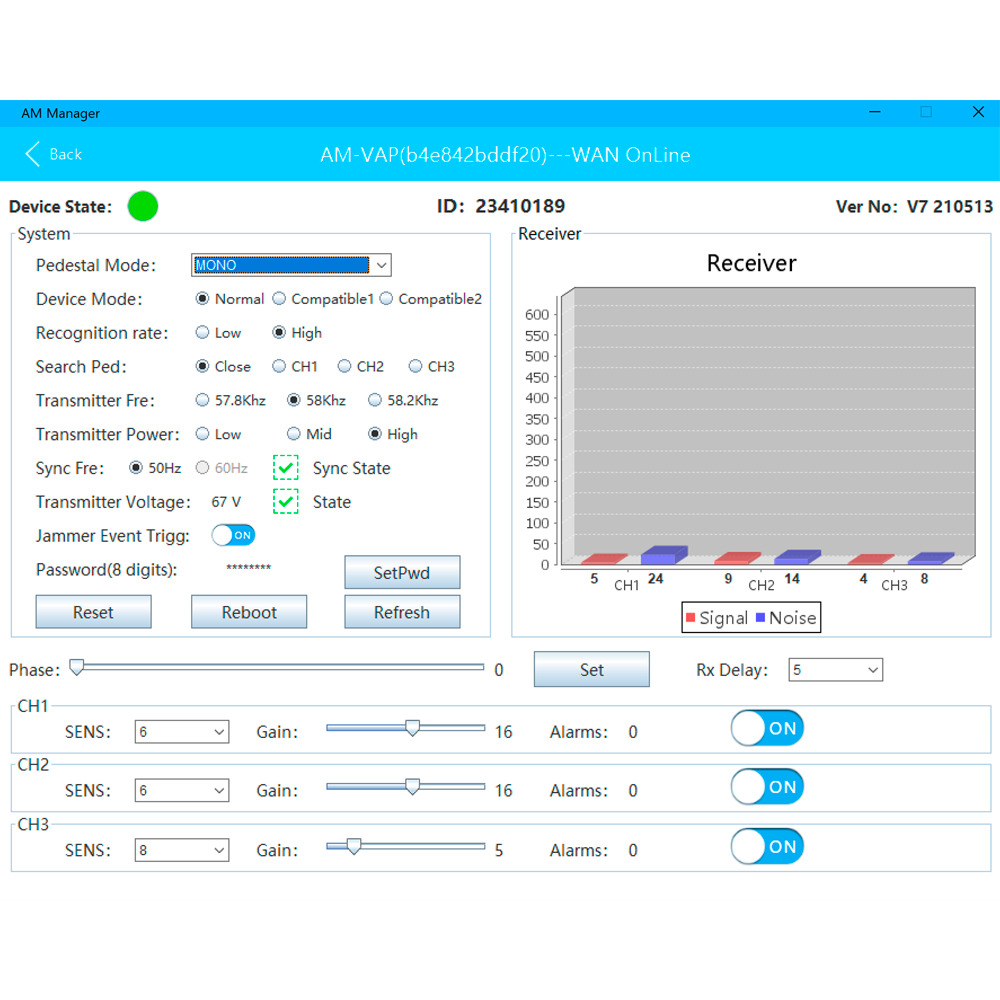The image size is (1000, 1000).
Task: Select Compatible1 device mode
Action: coord(280,299)
